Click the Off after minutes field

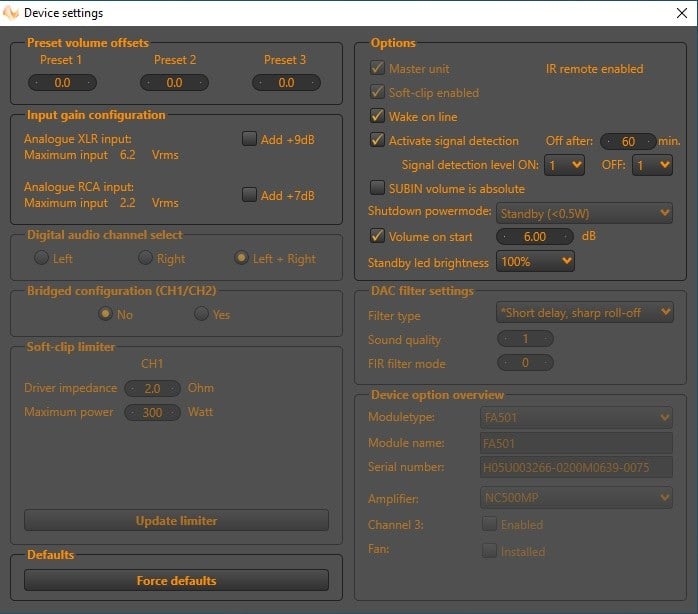pyautogui.click(x=628, y=141)
